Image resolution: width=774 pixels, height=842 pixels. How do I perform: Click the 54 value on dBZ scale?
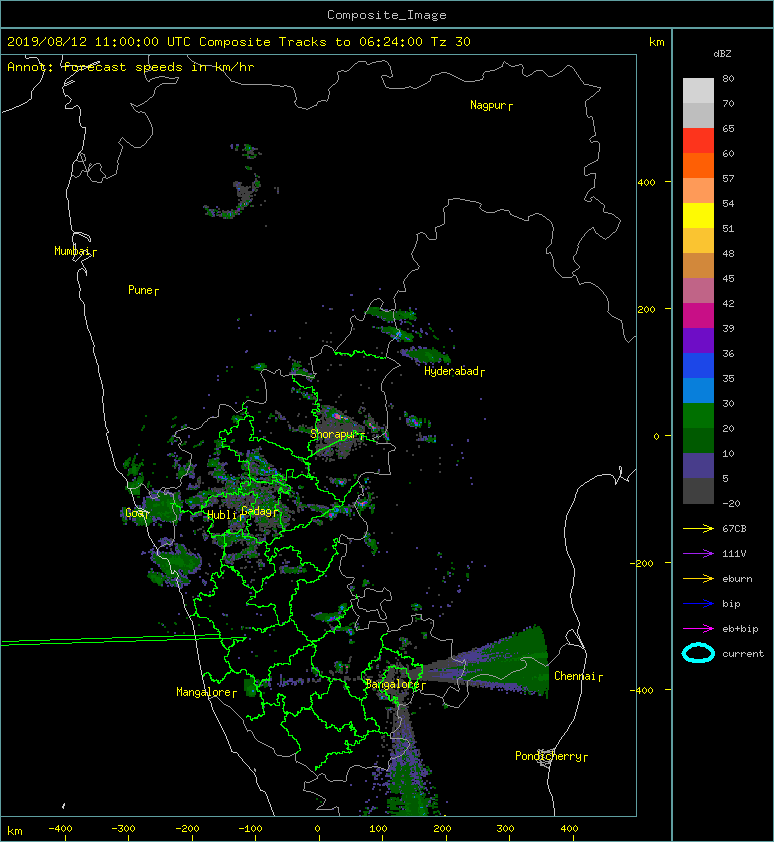tap(728, 204)
